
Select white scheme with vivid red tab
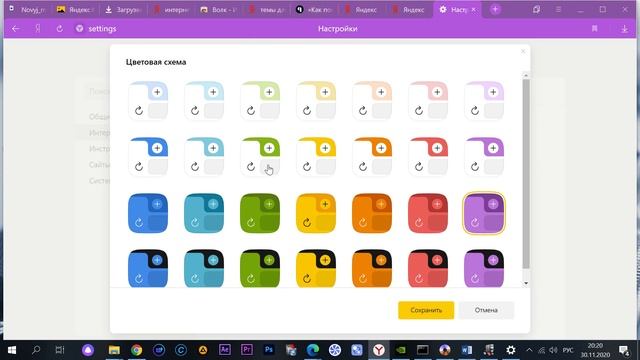click(x=428, y=157)
